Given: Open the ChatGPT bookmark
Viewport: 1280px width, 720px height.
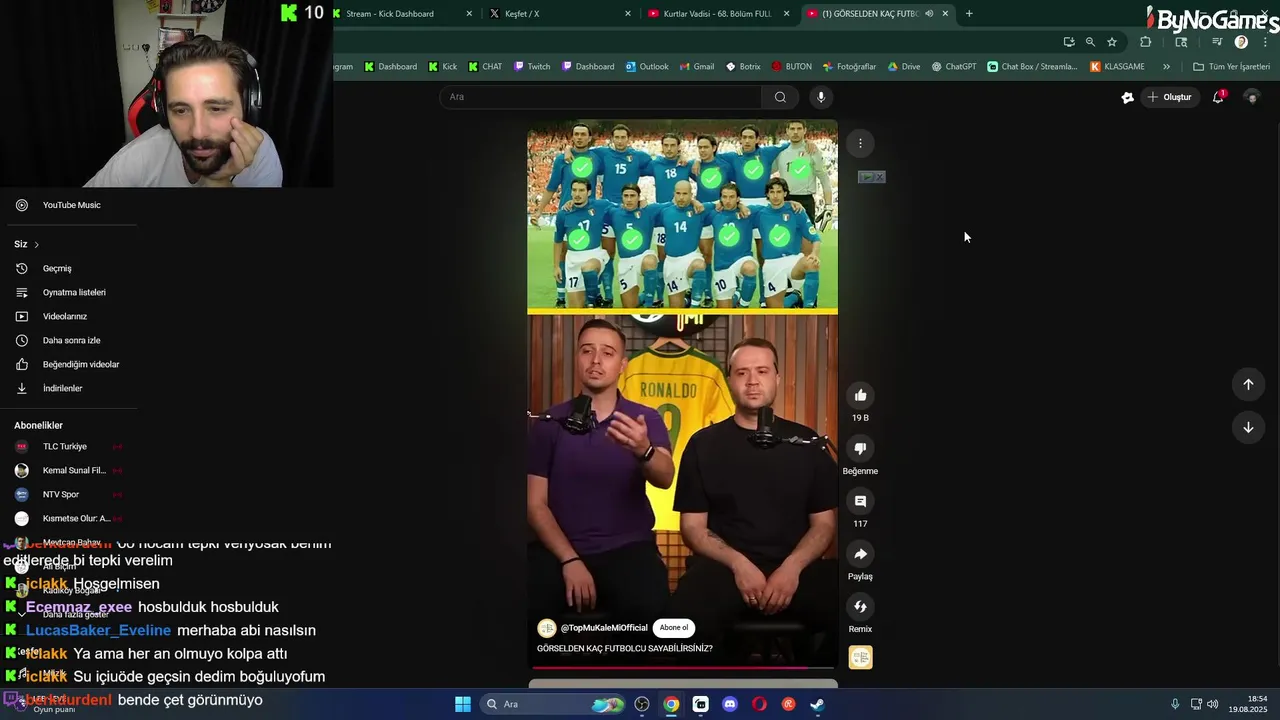Looking at the screenshot, I should [954, 67].
